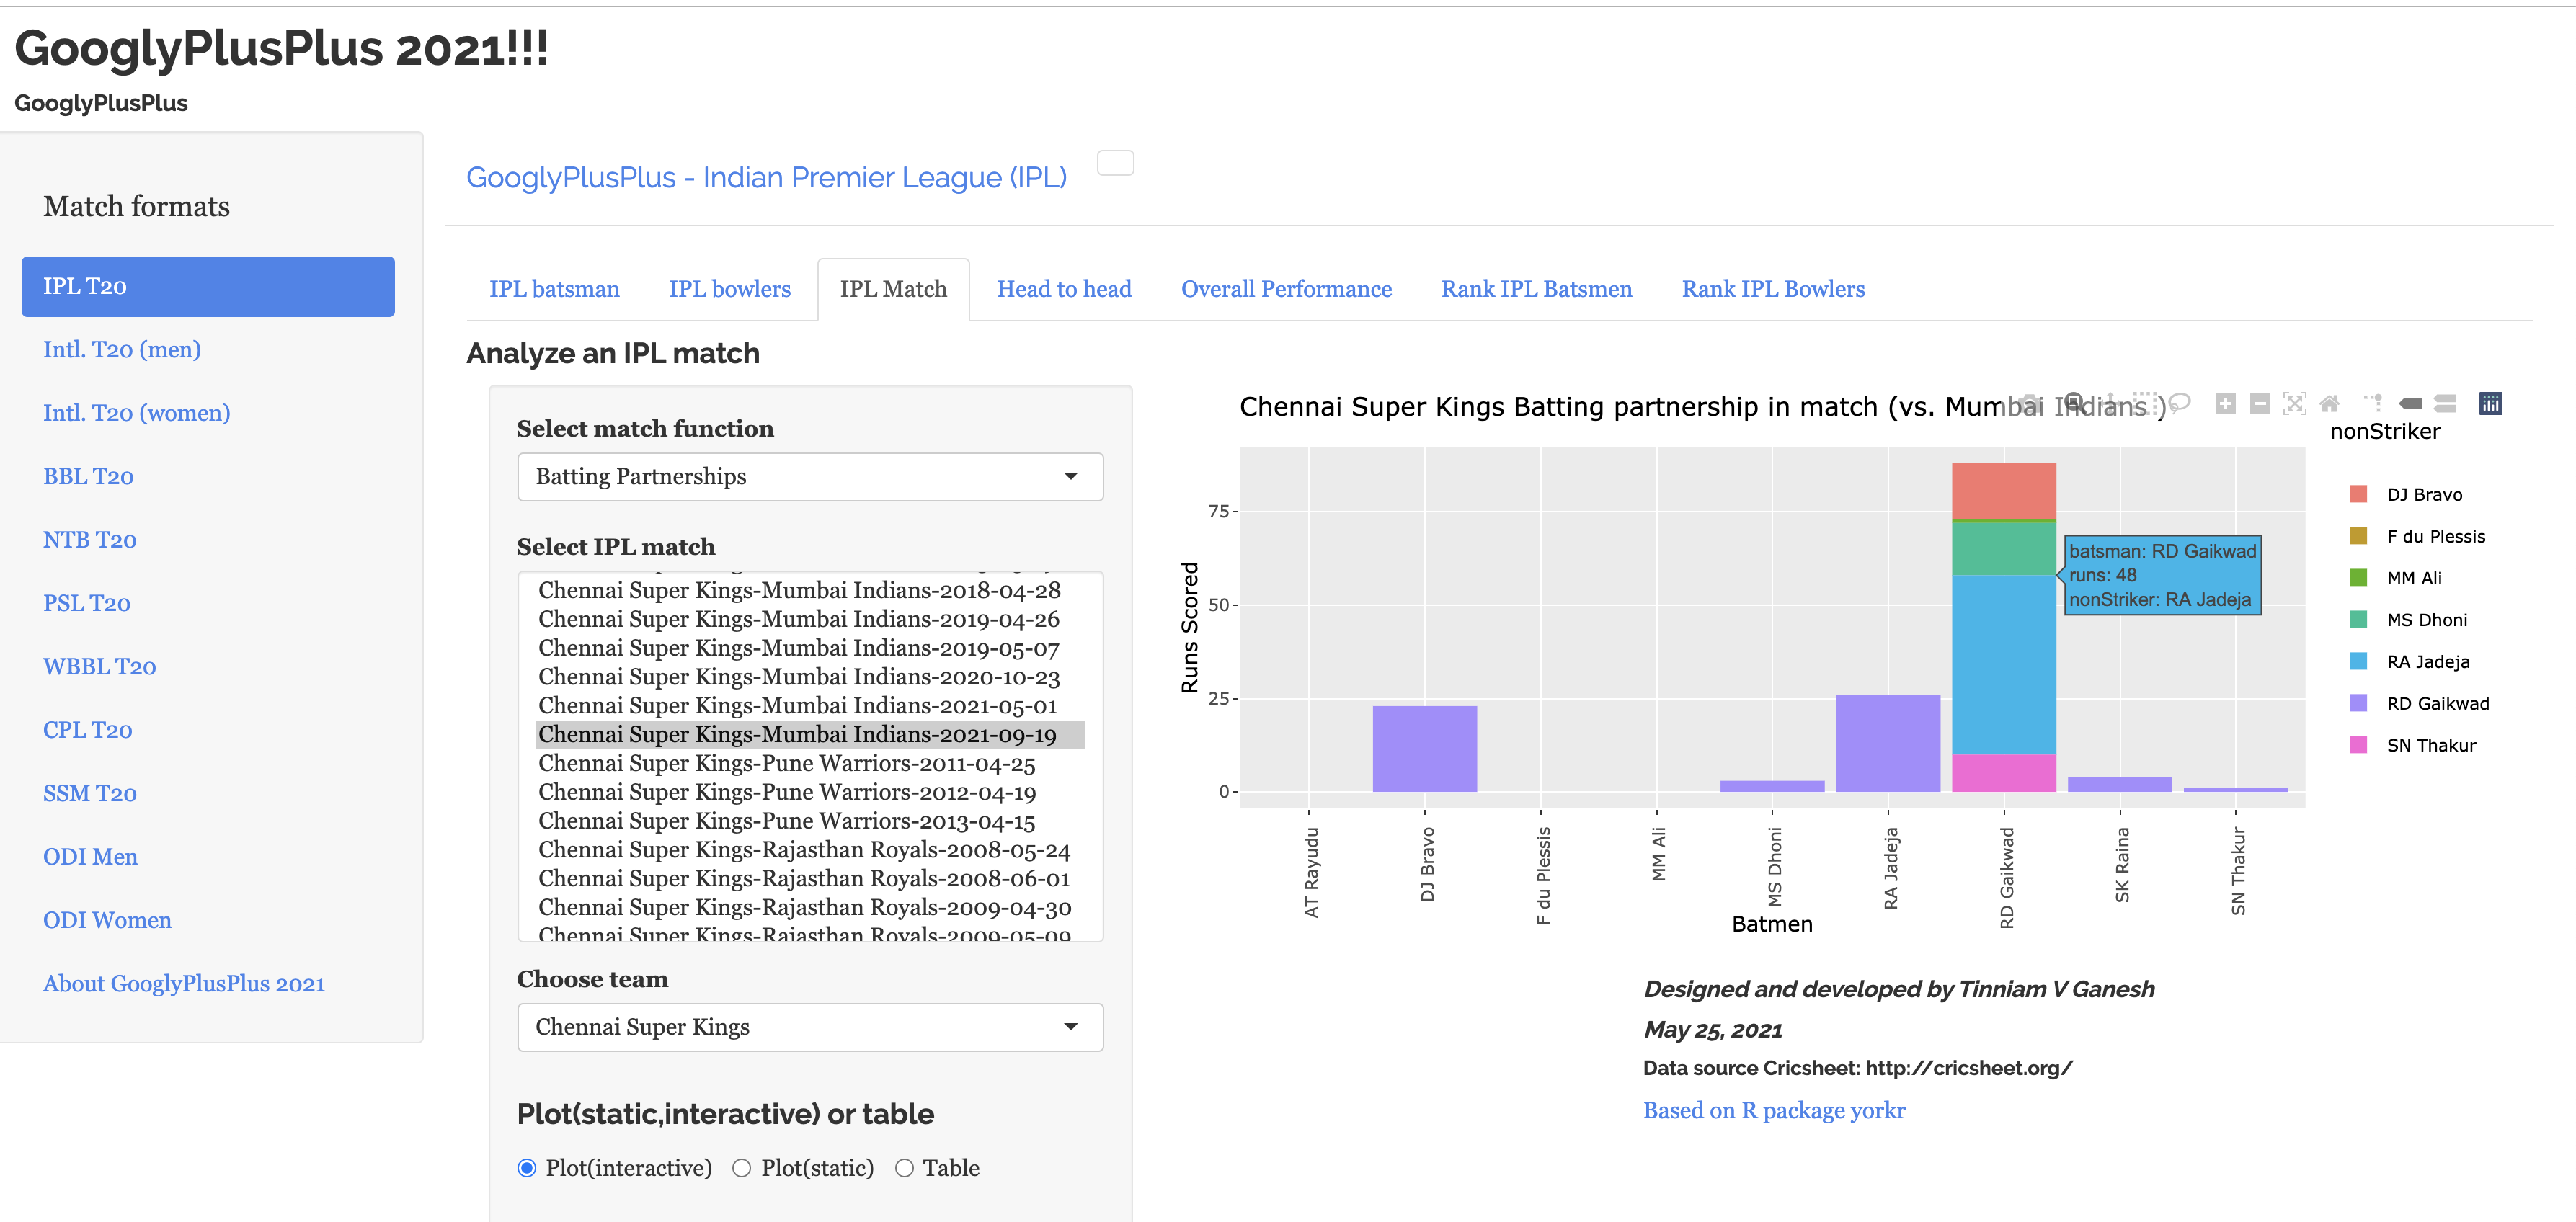Screen dimensions: 2576x1222
Task: Open Plotly logo link icon
Action: [x=2491, y=403]
